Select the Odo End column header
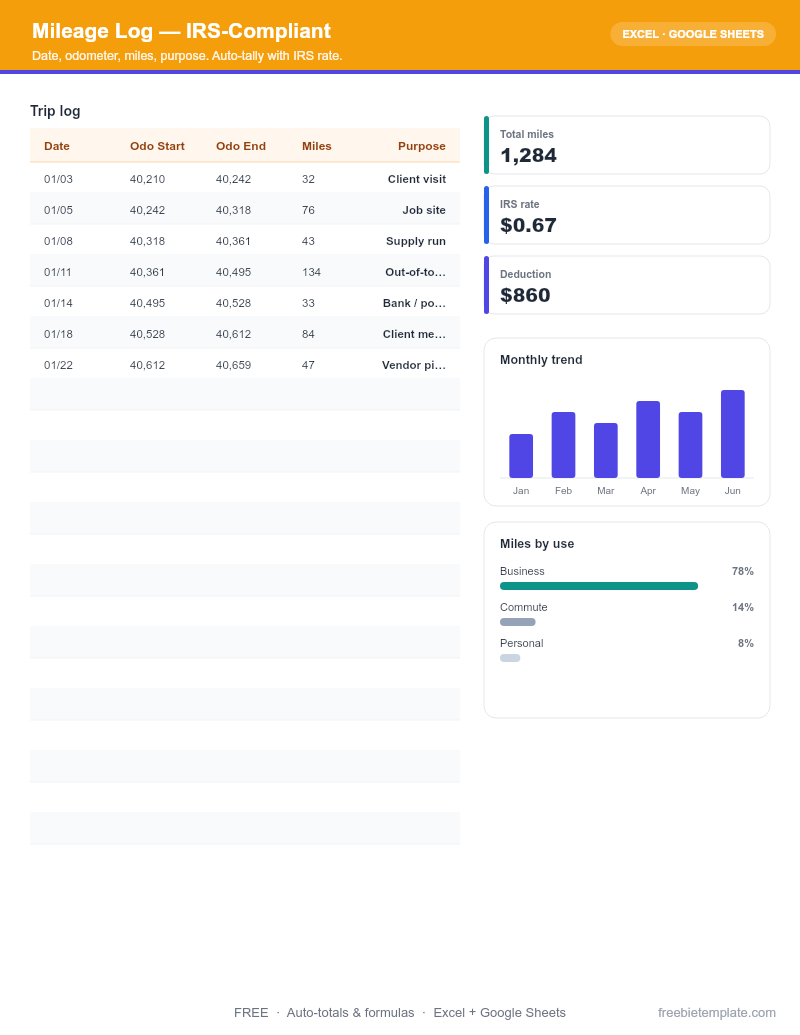Image resolution: width=800 pixels, height=1035 pixels. click(241, 147)
